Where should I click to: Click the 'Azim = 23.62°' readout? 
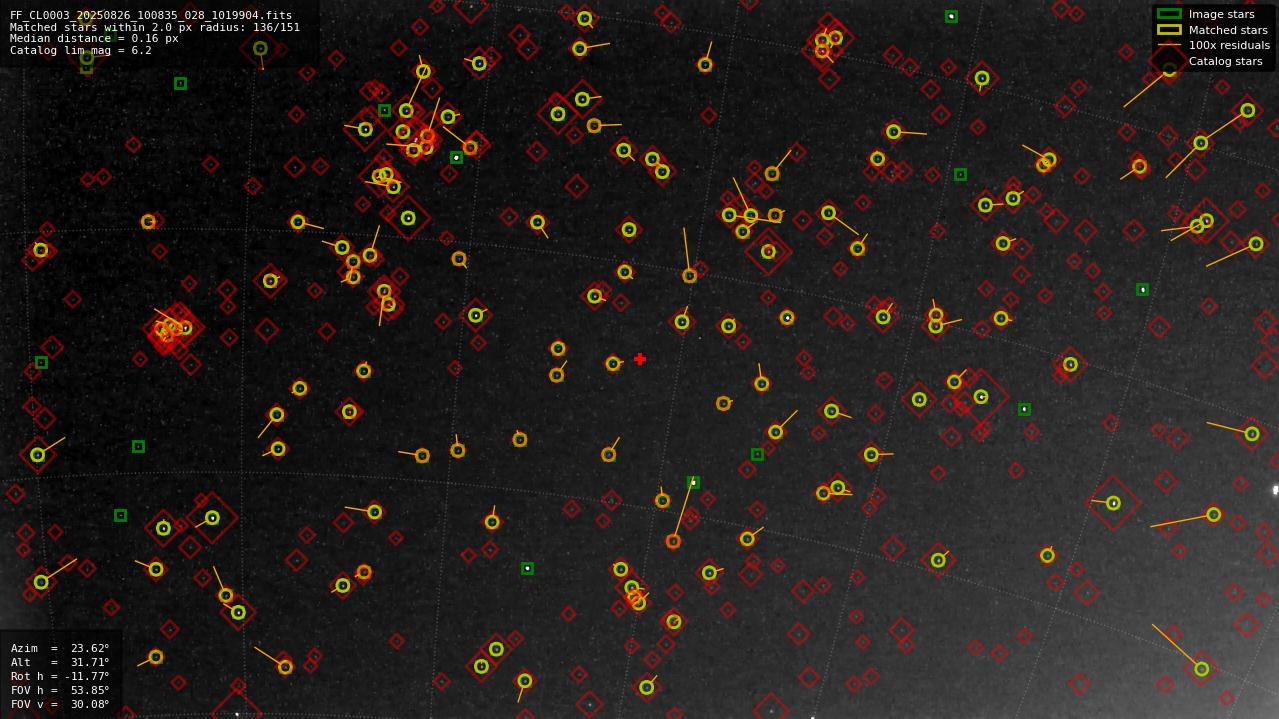[x=60, y=648]
